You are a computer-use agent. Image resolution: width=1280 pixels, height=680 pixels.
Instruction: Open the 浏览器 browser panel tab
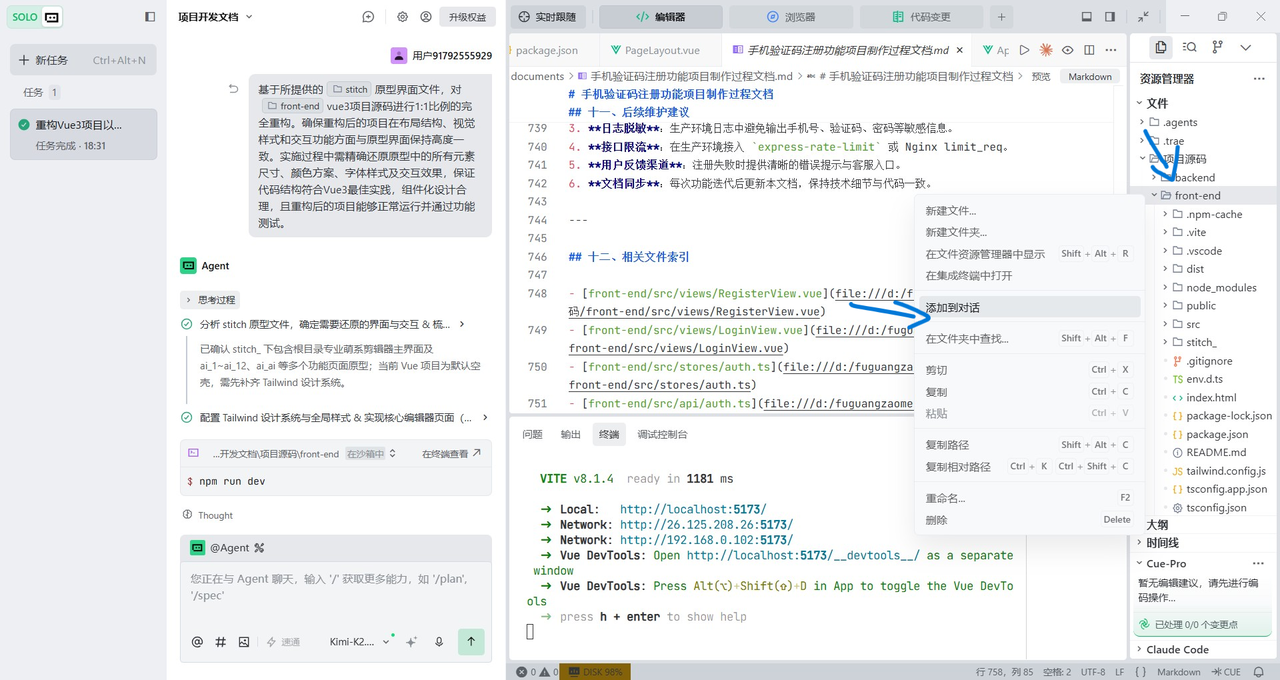(791, 17)
